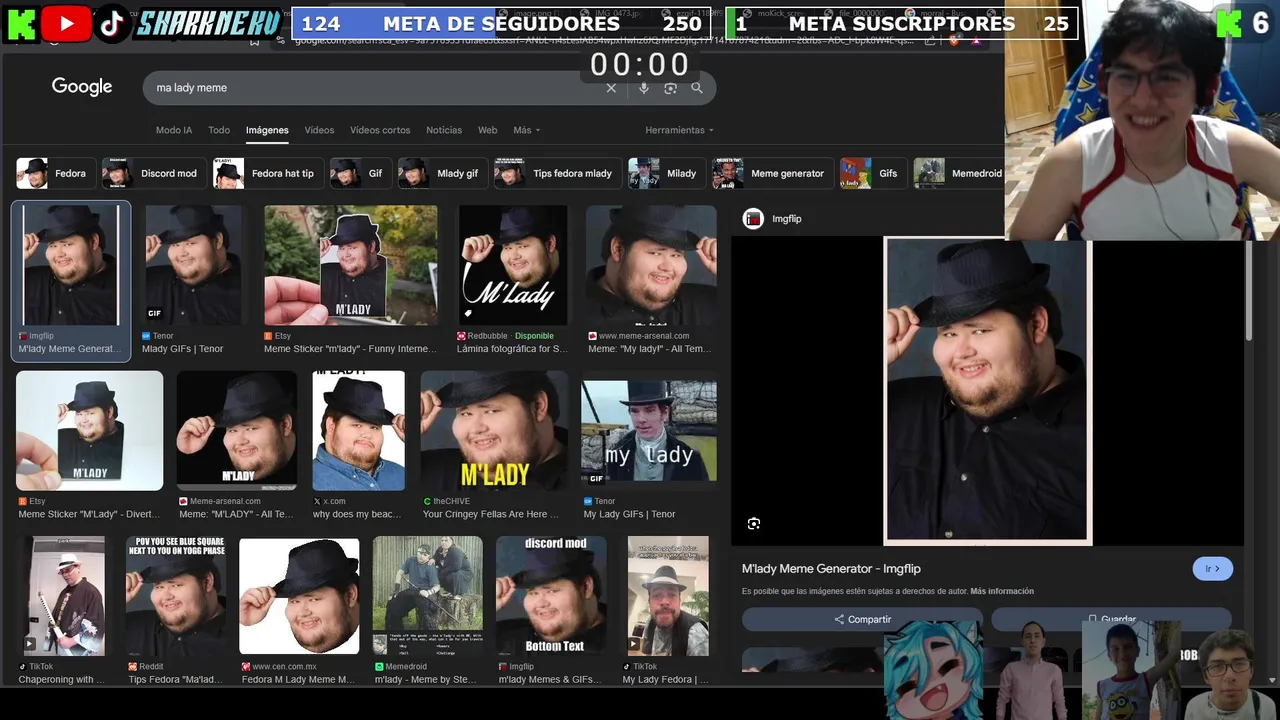Expand the Herramientas dropdown

(x=680, y=130)
